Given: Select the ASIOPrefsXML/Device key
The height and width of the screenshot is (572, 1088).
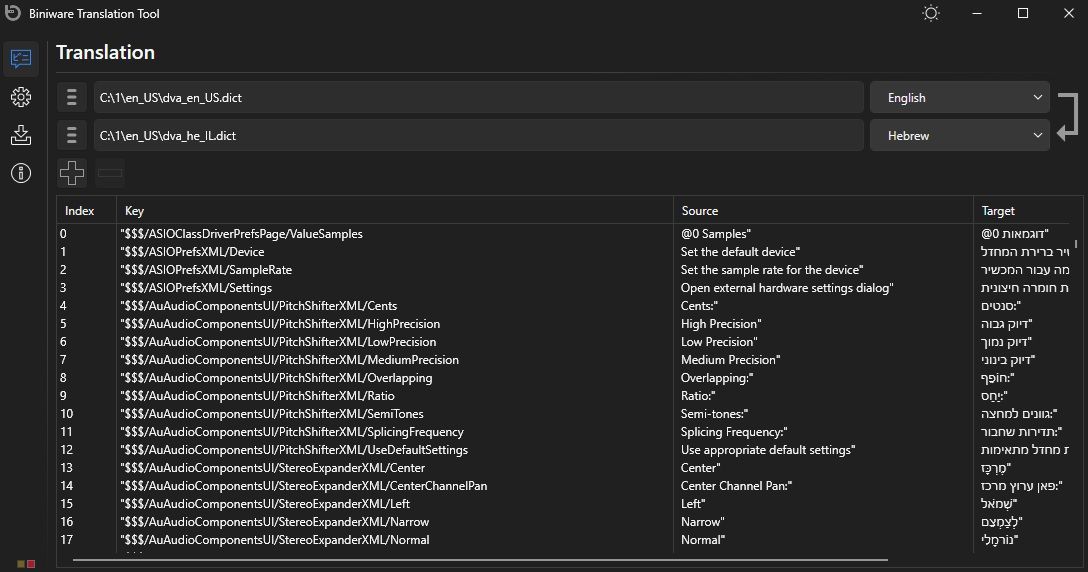Looking at the screenshot, I should pos(192,252).
